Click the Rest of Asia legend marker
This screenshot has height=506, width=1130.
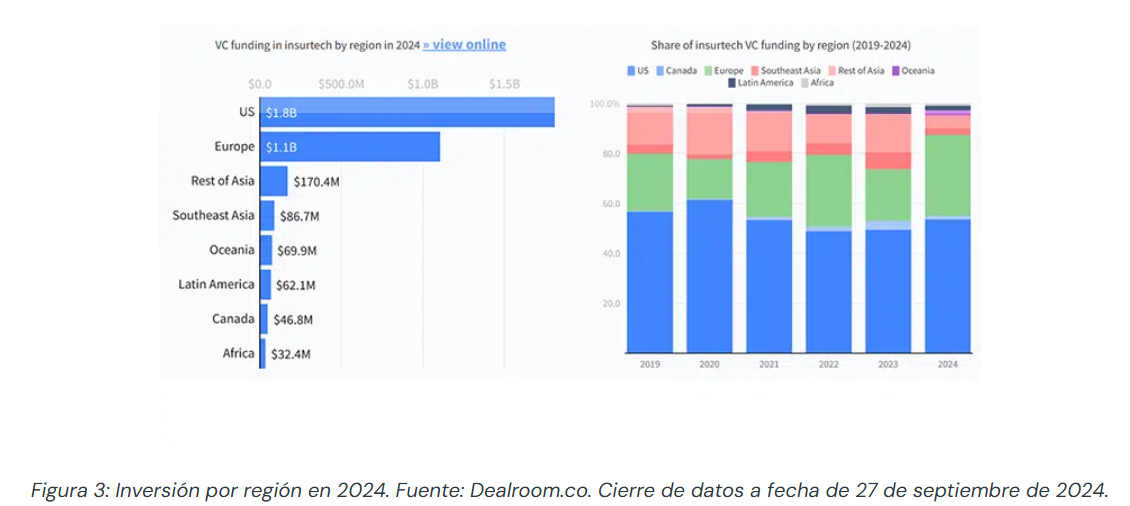[831, 71]
